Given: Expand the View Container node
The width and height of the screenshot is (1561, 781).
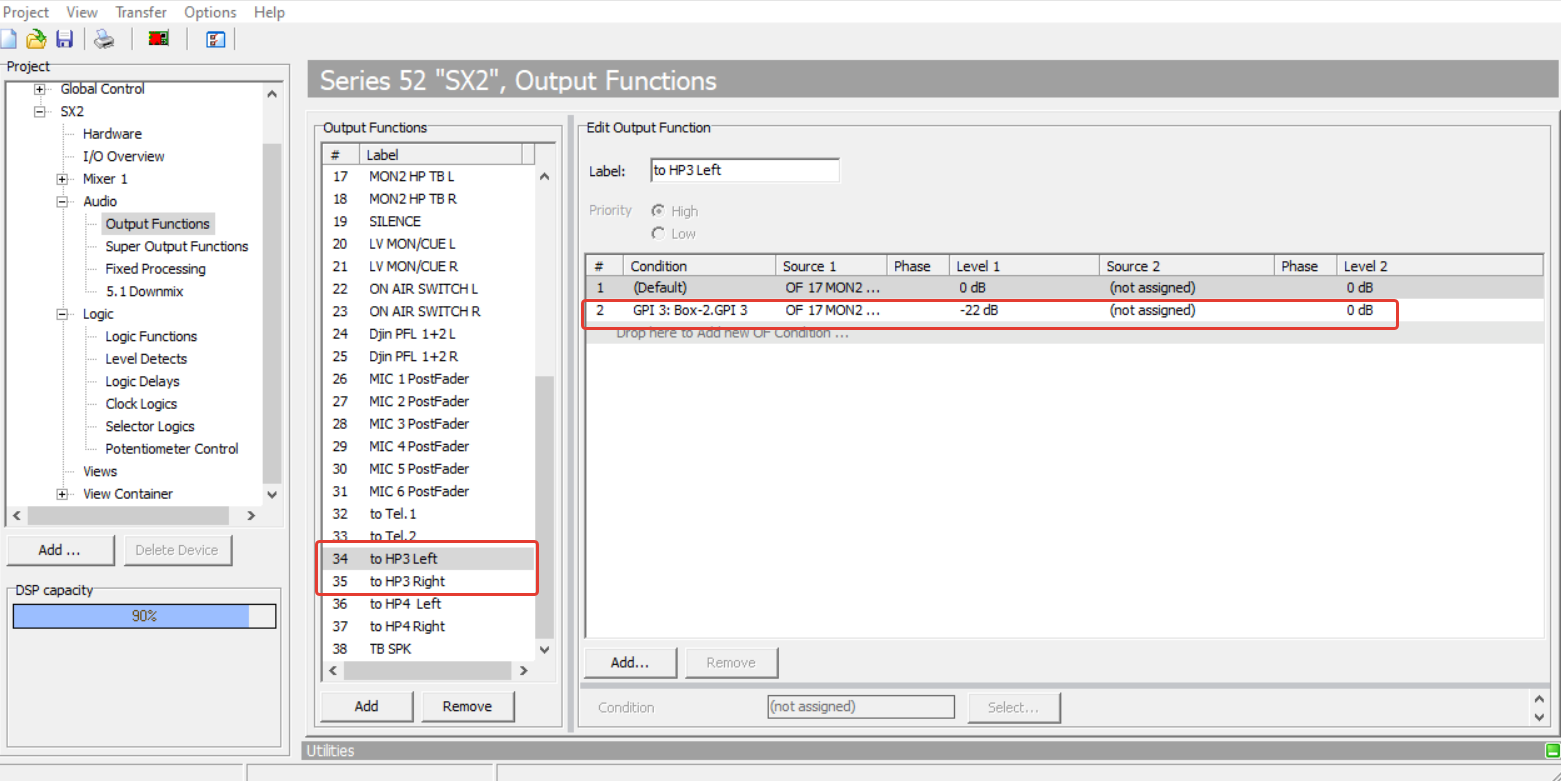Looking at the screenshot, I should click(x=63, y=494).
